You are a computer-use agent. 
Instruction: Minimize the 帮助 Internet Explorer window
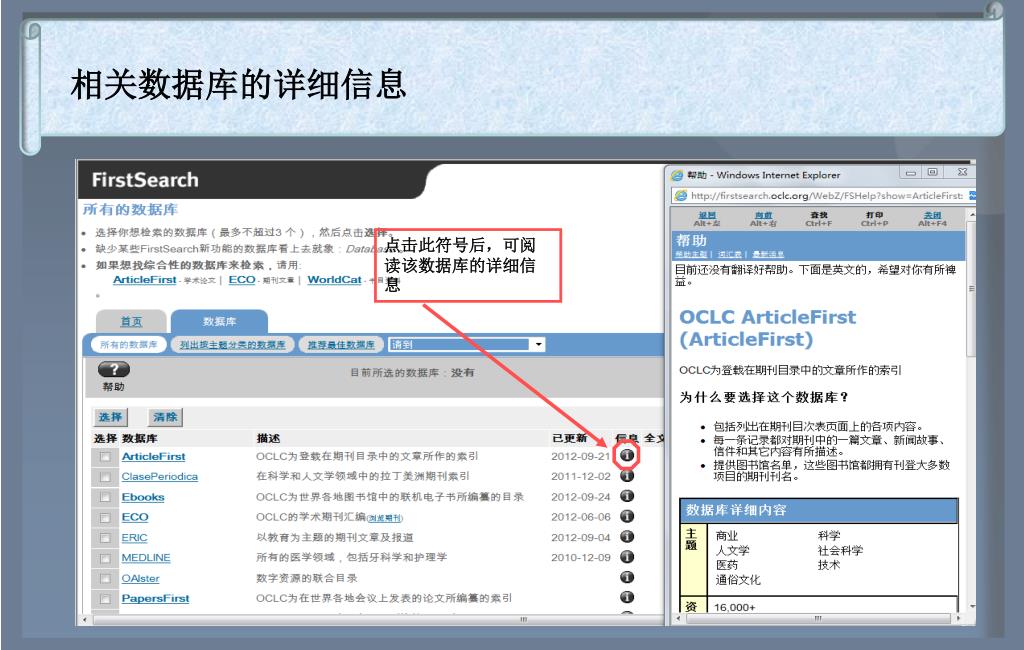[x=910, y=172]
